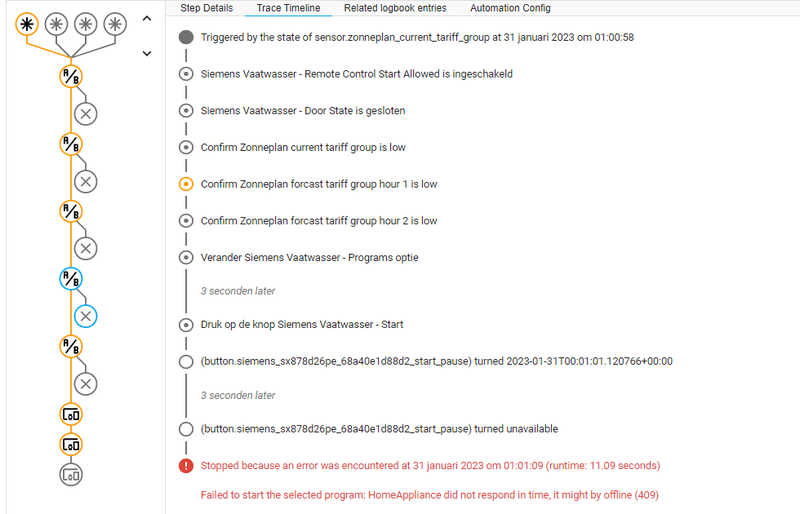Viewport: 800px width, 514px height.
Task: Click the blue X node in graph
Action: [x=86, y=315]
